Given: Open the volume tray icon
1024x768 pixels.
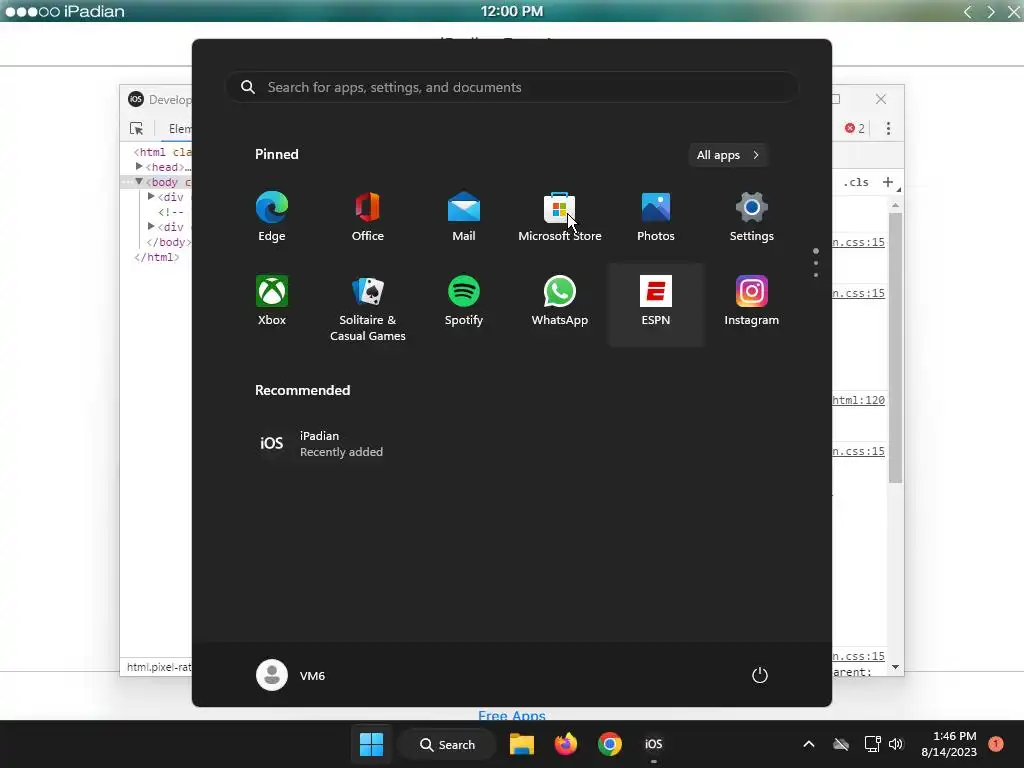Looking at the screenshot, I should pyautogui.click(x=896, y=744).
